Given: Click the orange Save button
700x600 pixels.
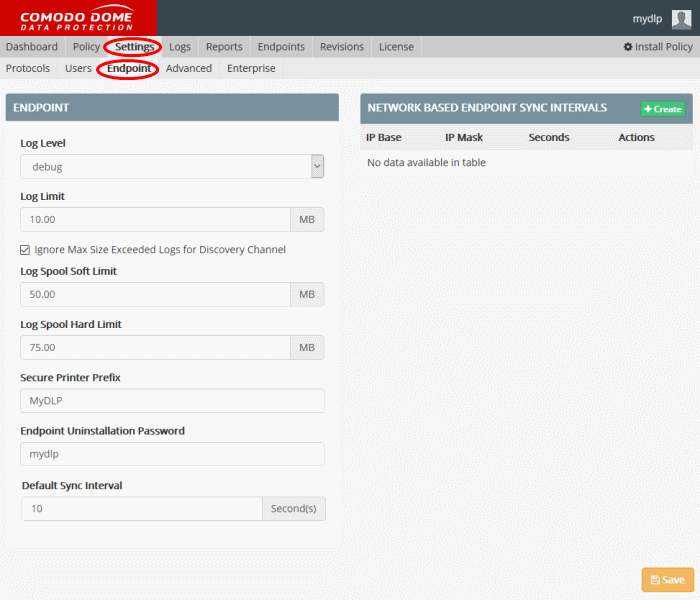Looking at the screenshot, I should coord(668,579).
